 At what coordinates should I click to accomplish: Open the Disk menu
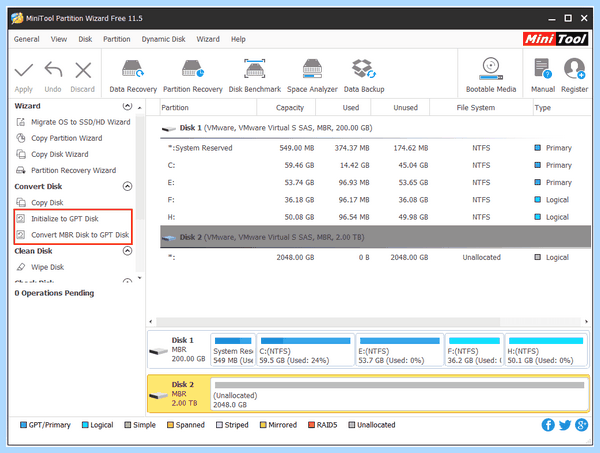tap(85, 39)
